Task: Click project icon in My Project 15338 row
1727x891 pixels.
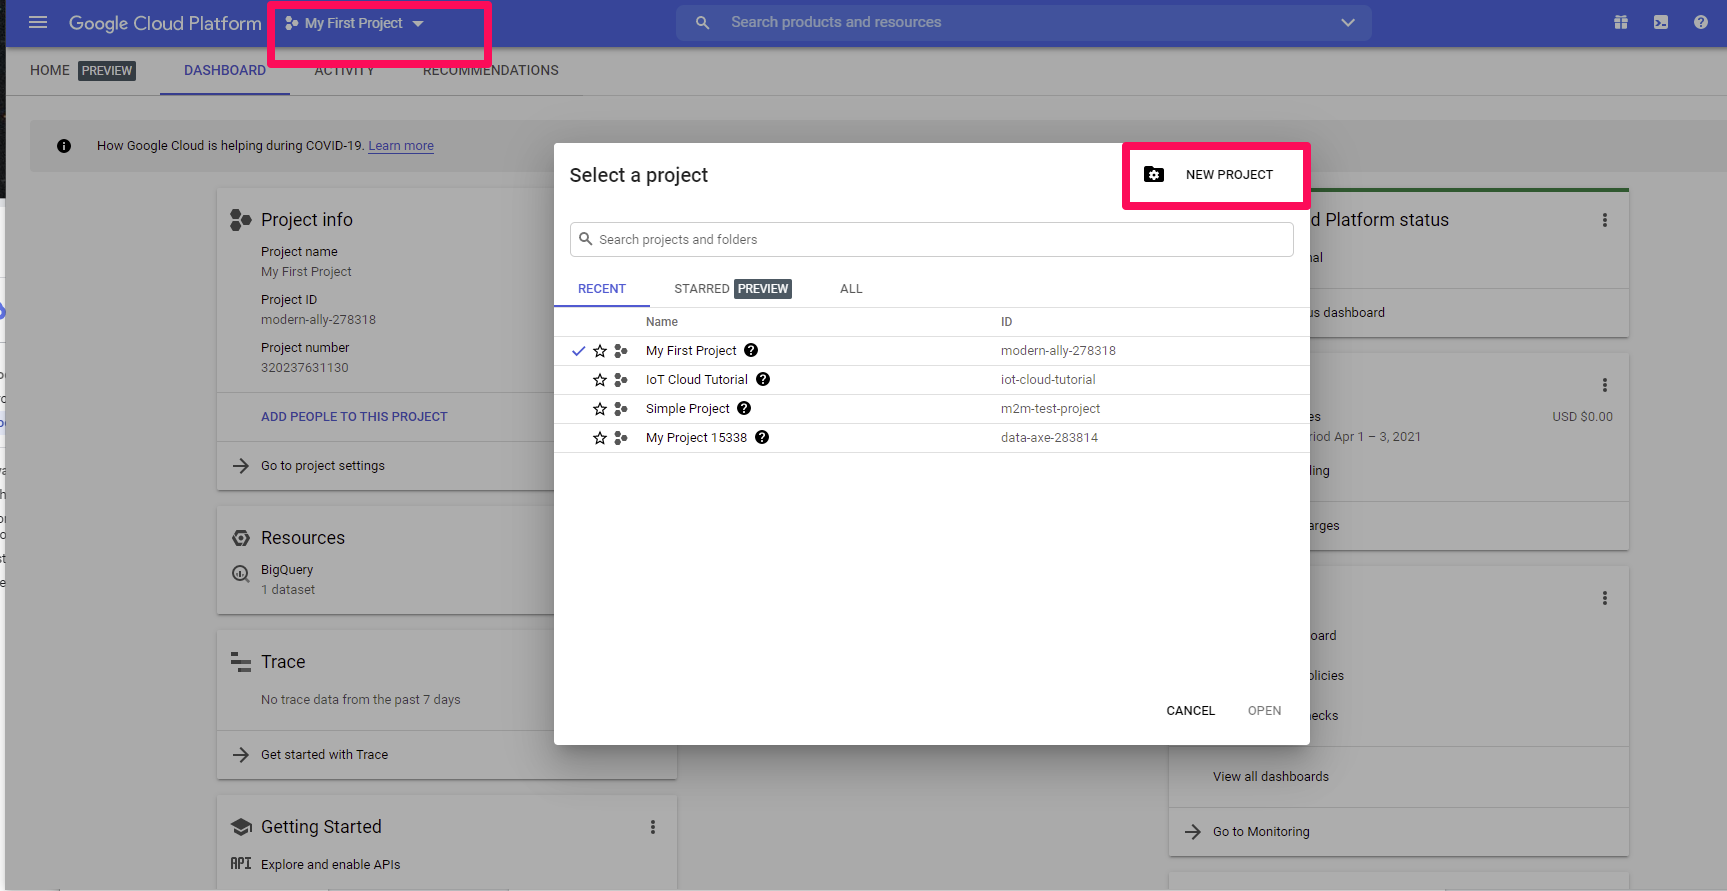Action: coord(621,438)
